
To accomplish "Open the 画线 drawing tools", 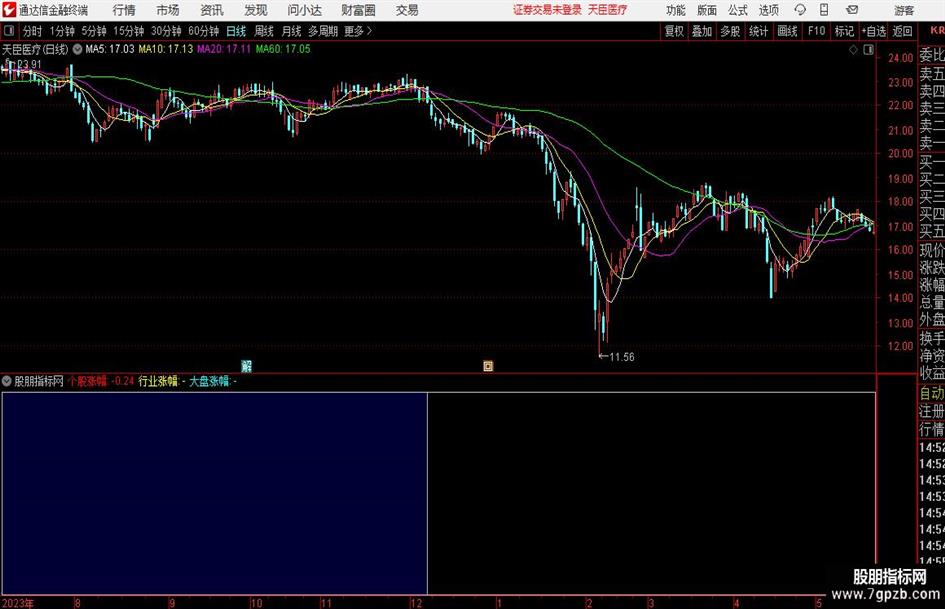I will click(787, 31).
